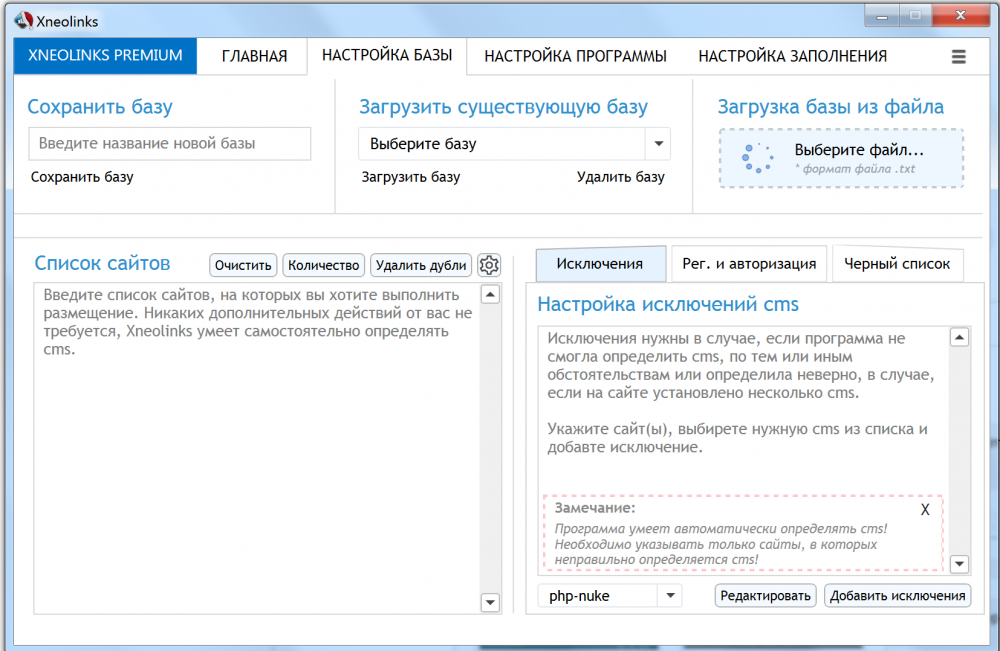
Task: Dismiss the Замечание note with X
Action: coord(925,509)
